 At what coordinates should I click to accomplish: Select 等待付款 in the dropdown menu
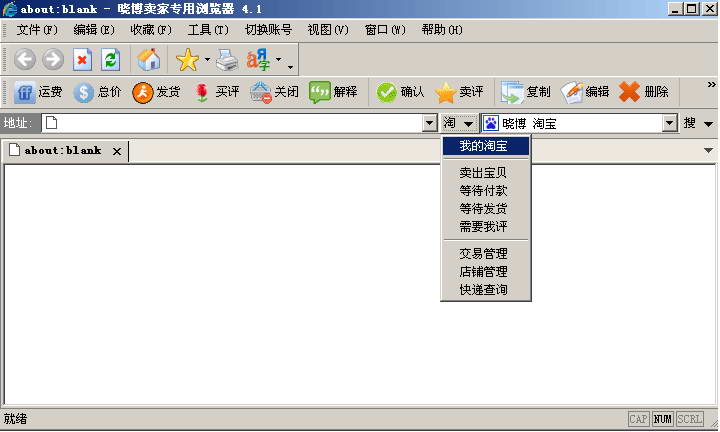(x=486, y=191)
